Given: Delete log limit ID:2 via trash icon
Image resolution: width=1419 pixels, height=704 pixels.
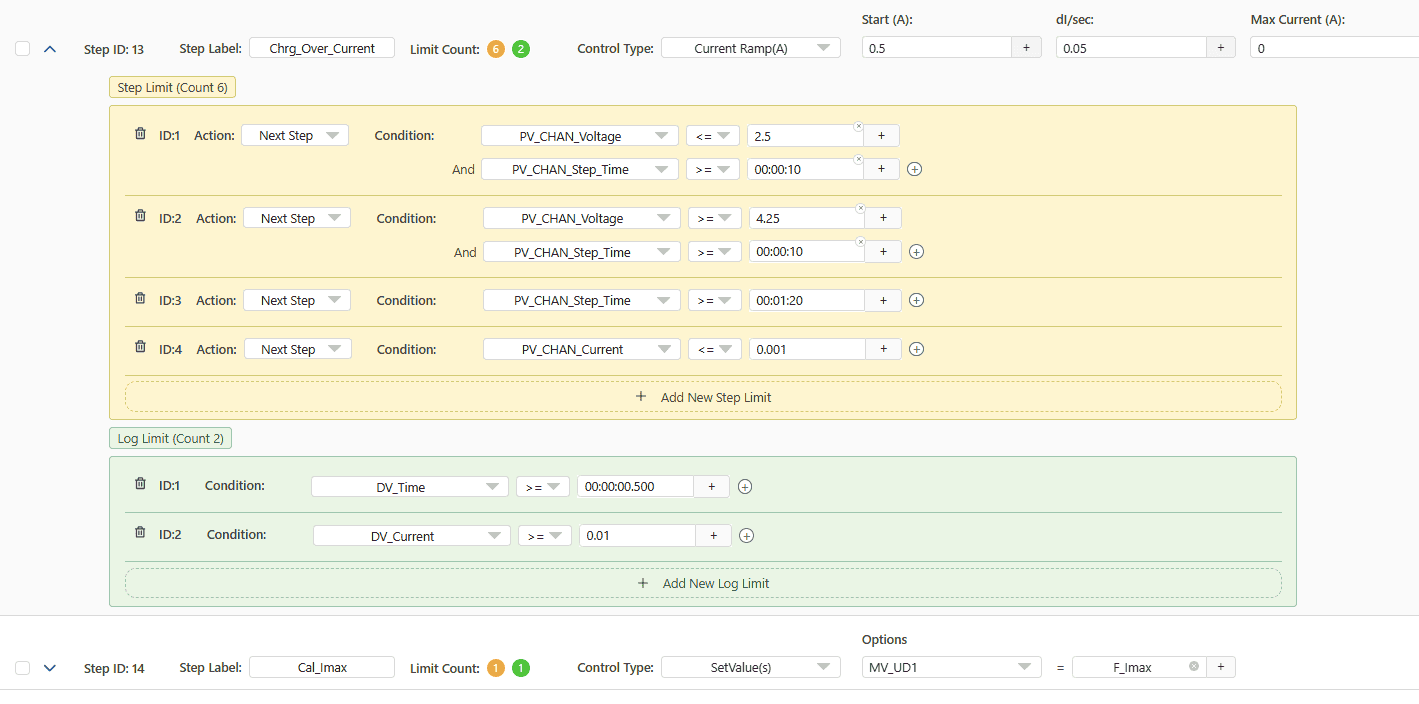Looking at the screenshot, I should pyautogui.click(x=140, y=533).
